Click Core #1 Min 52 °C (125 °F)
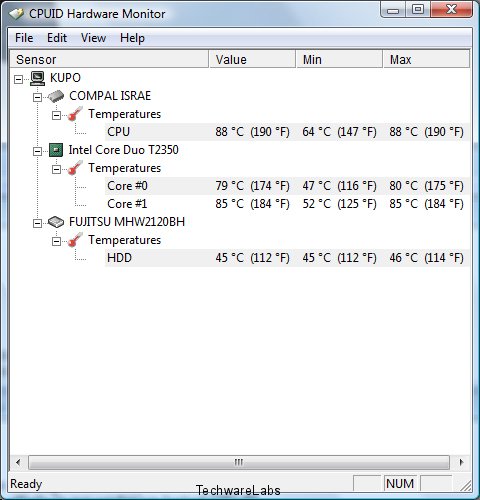Viewport: 480px width, 500px height. click(x=339, y=204)
